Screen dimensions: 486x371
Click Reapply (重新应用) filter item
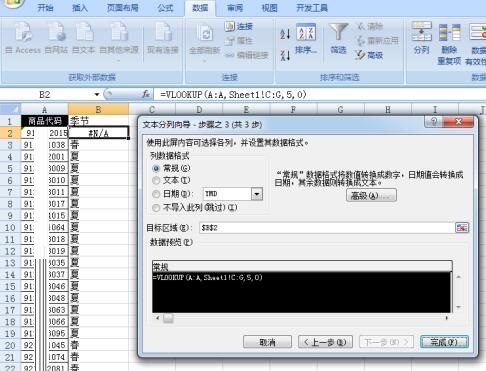point(377,41)
